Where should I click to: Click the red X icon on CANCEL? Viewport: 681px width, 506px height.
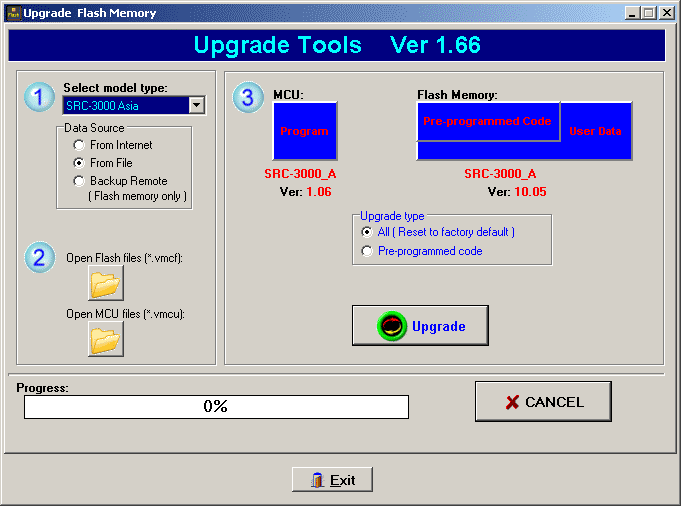tap(512, 402)
